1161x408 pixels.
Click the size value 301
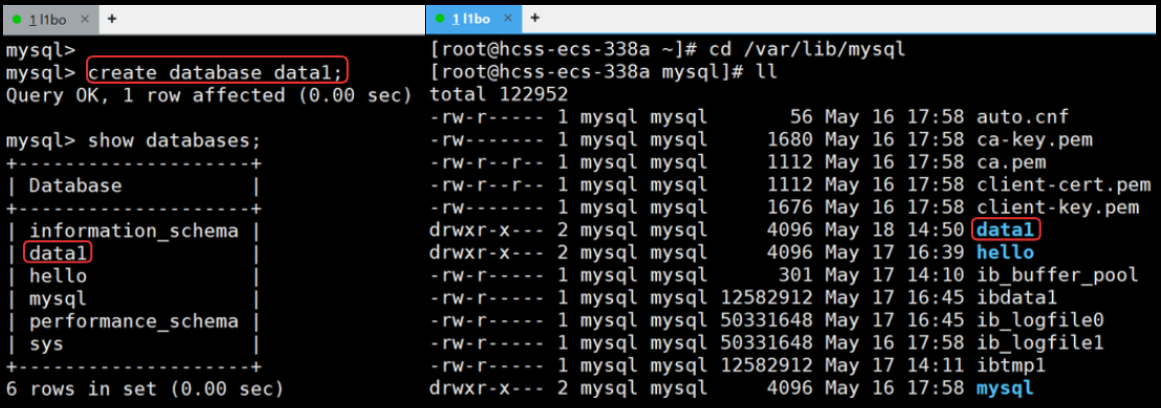pos(797,275)
